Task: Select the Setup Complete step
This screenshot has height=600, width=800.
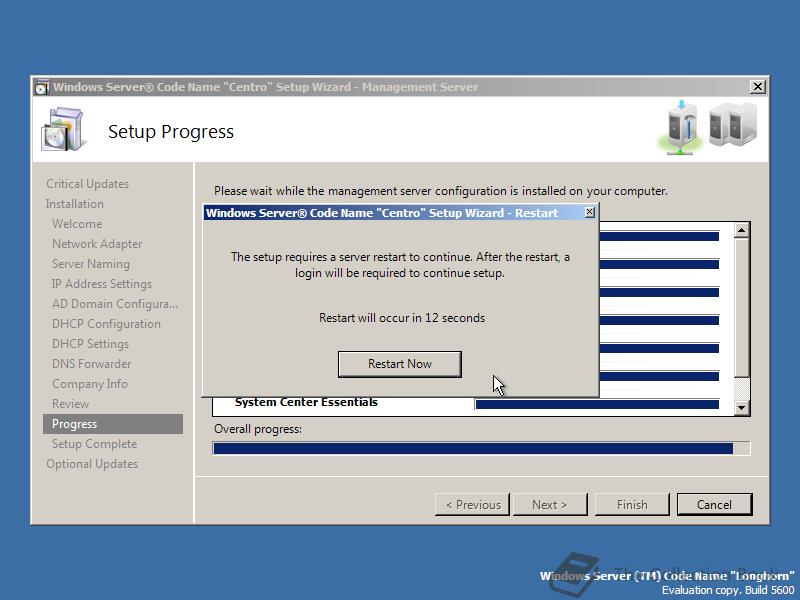Action: [94, 444]
